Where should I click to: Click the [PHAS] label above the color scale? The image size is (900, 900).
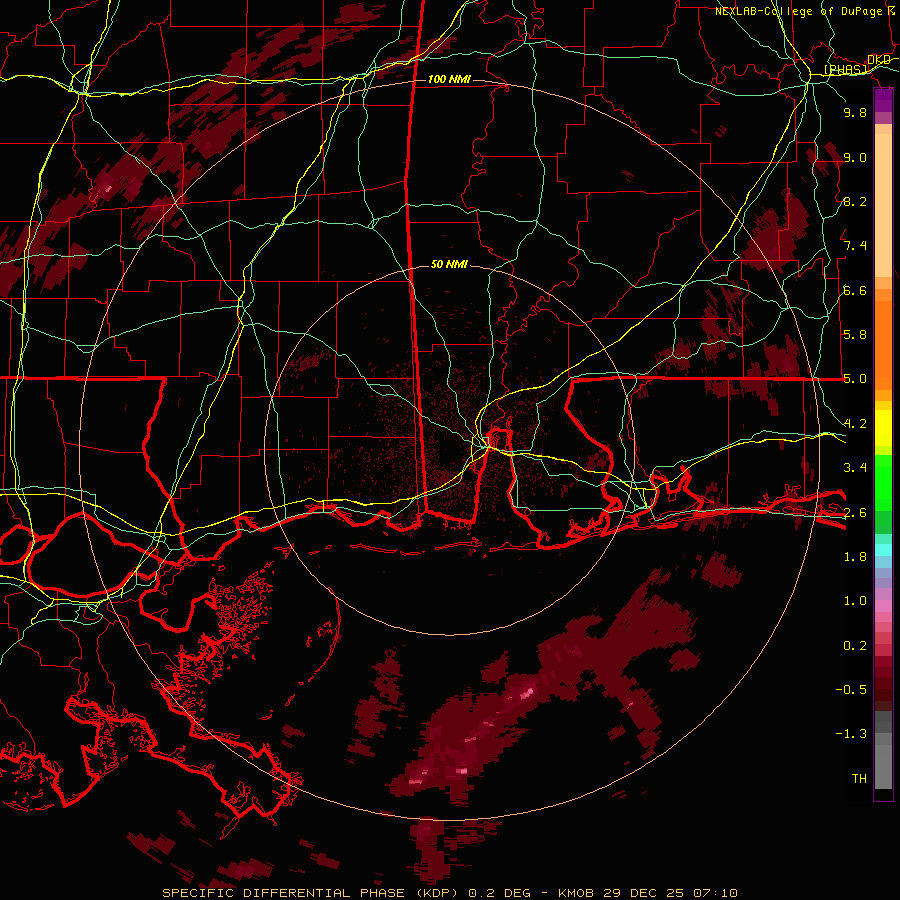point(845,69)
